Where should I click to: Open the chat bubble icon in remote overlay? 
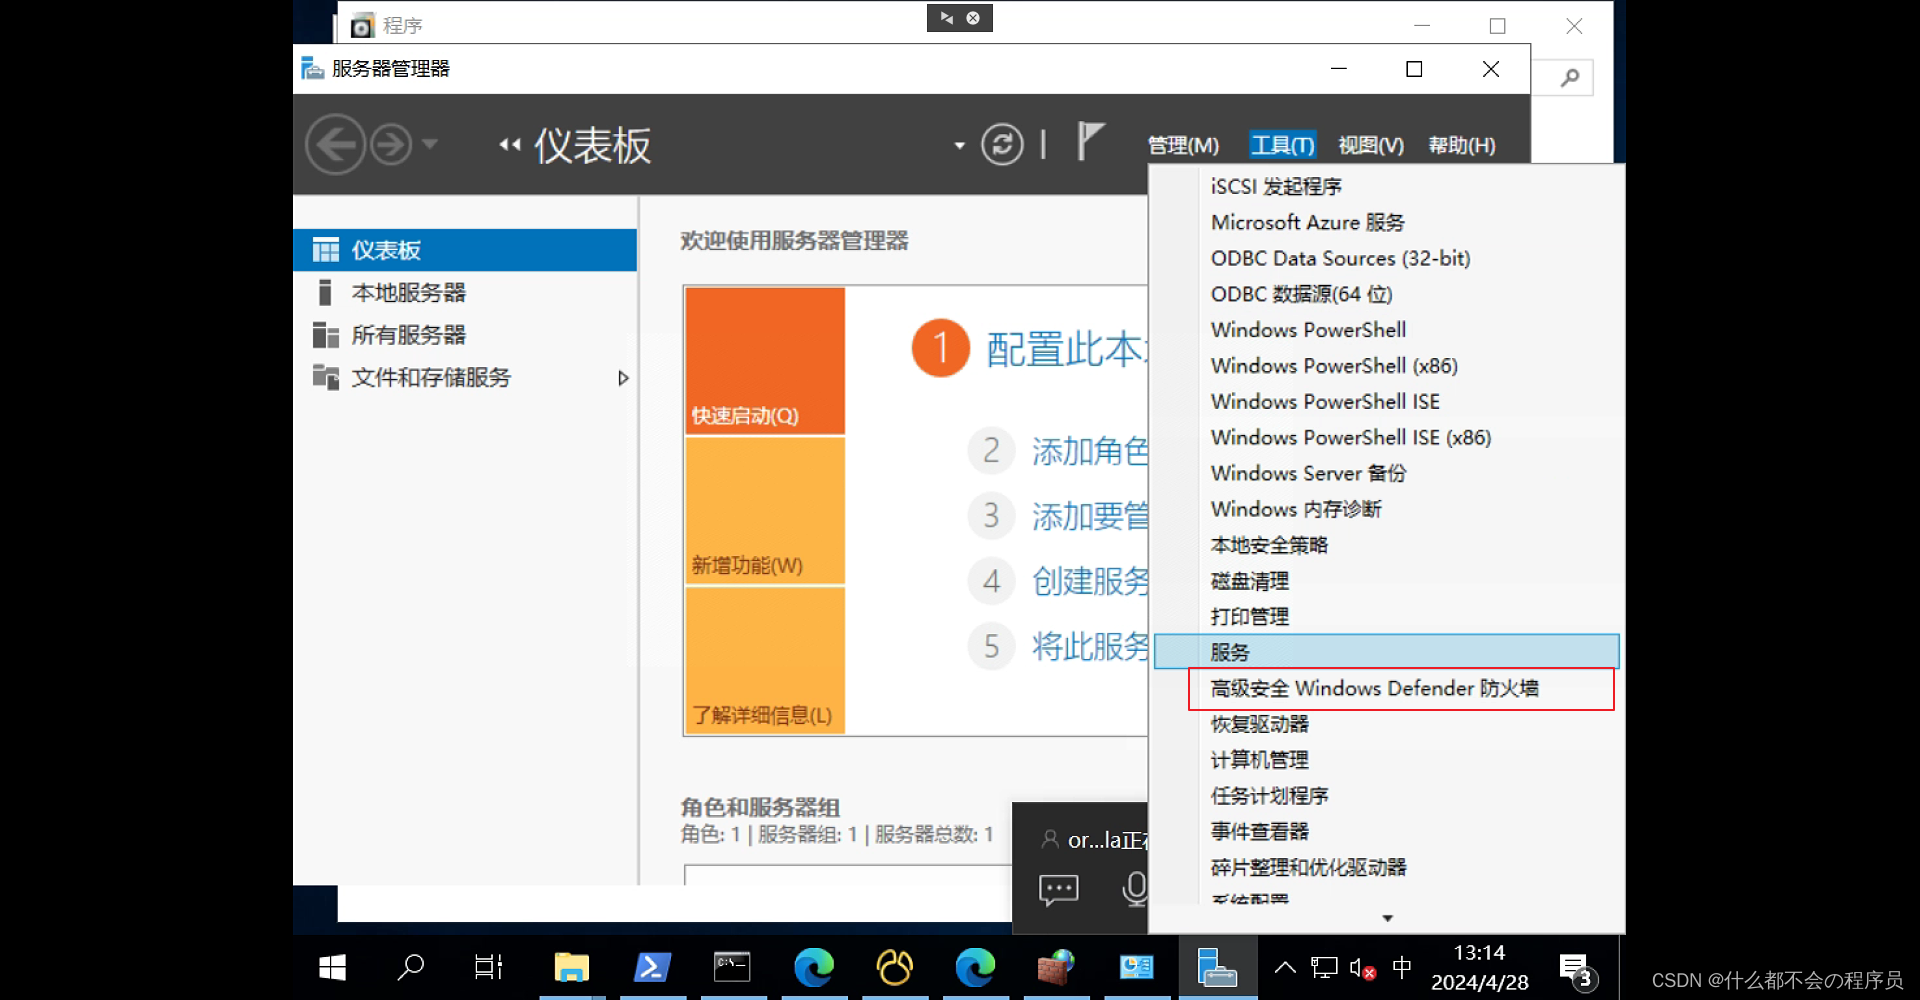[1058, 889]
